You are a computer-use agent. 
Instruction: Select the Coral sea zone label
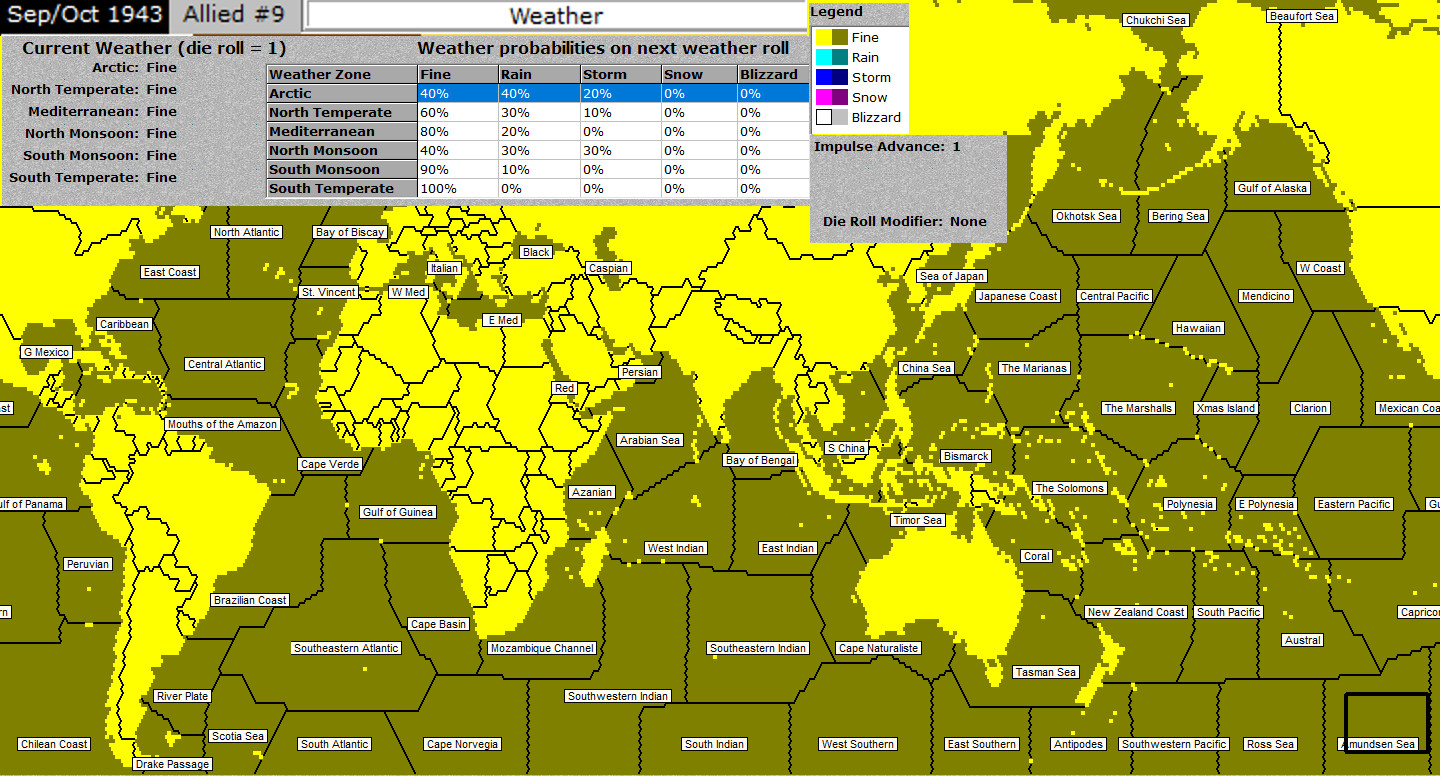coord(1036,556)
